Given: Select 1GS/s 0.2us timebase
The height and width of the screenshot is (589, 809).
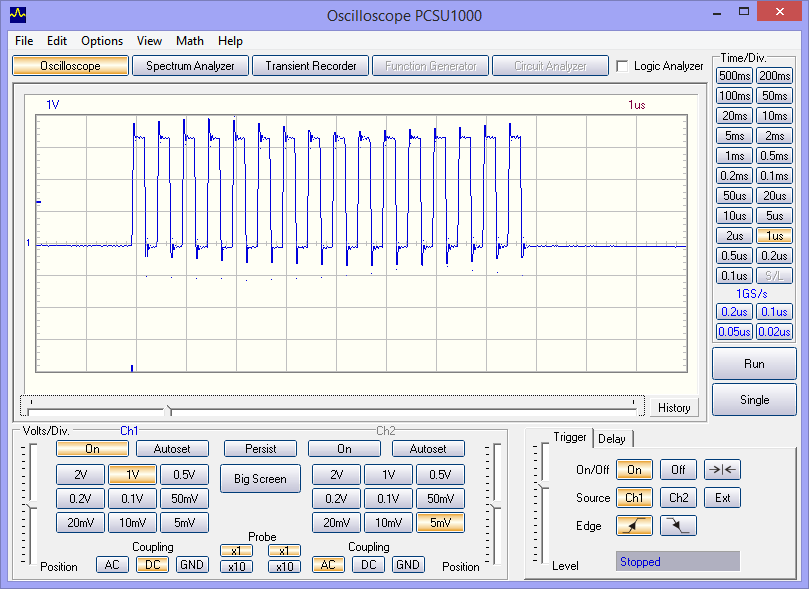Looking at the screenshot, I should coord(735,312).
